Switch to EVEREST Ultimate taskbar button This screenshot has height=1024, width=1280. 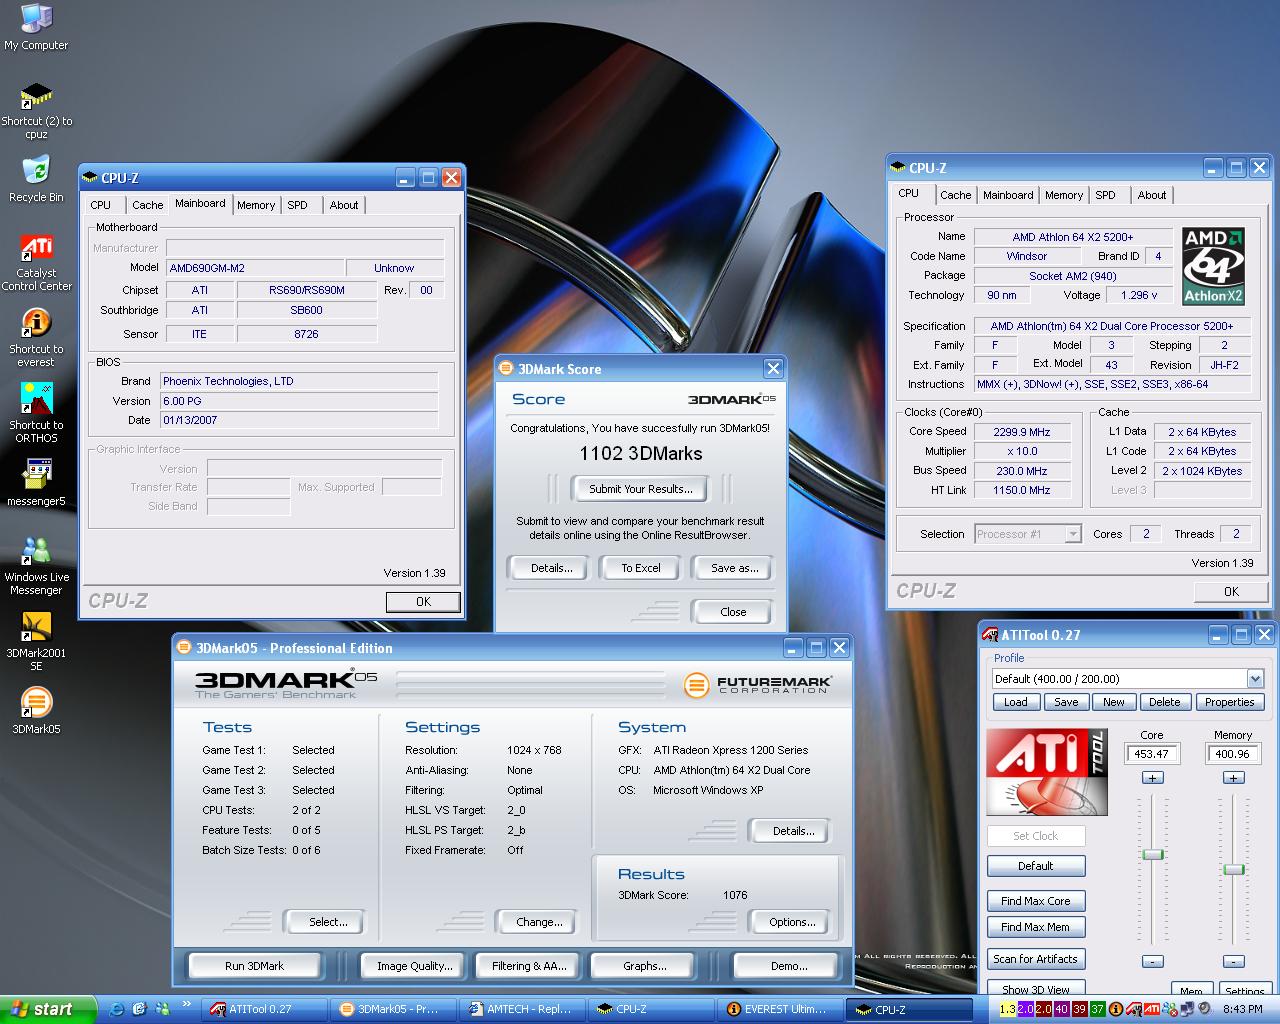781,1010
